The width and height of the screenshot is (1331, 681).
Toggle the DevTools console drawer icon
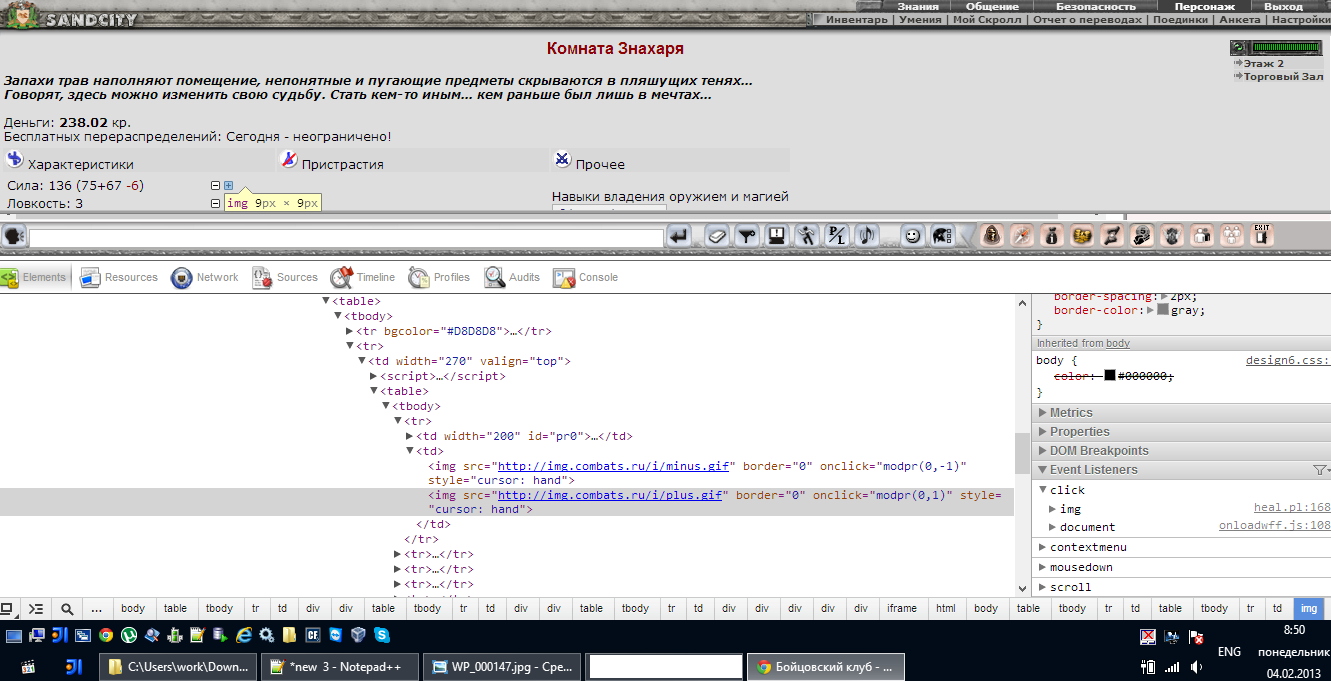[36, 608]
